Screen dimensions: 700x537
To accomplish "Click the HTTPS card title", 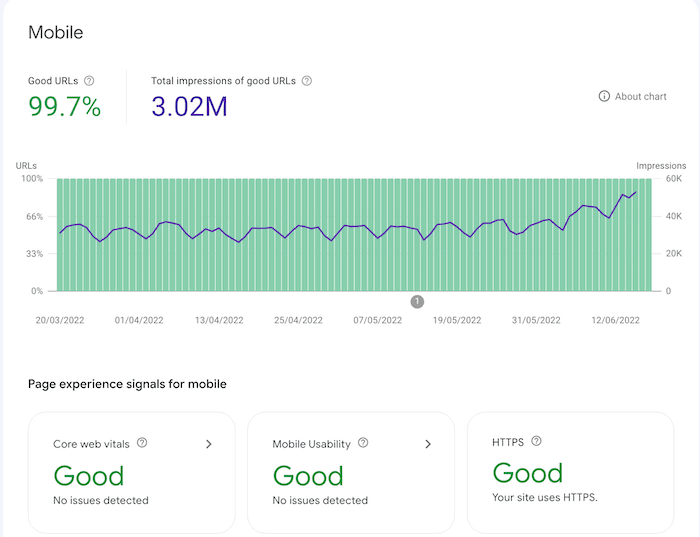I will (509, 441).
